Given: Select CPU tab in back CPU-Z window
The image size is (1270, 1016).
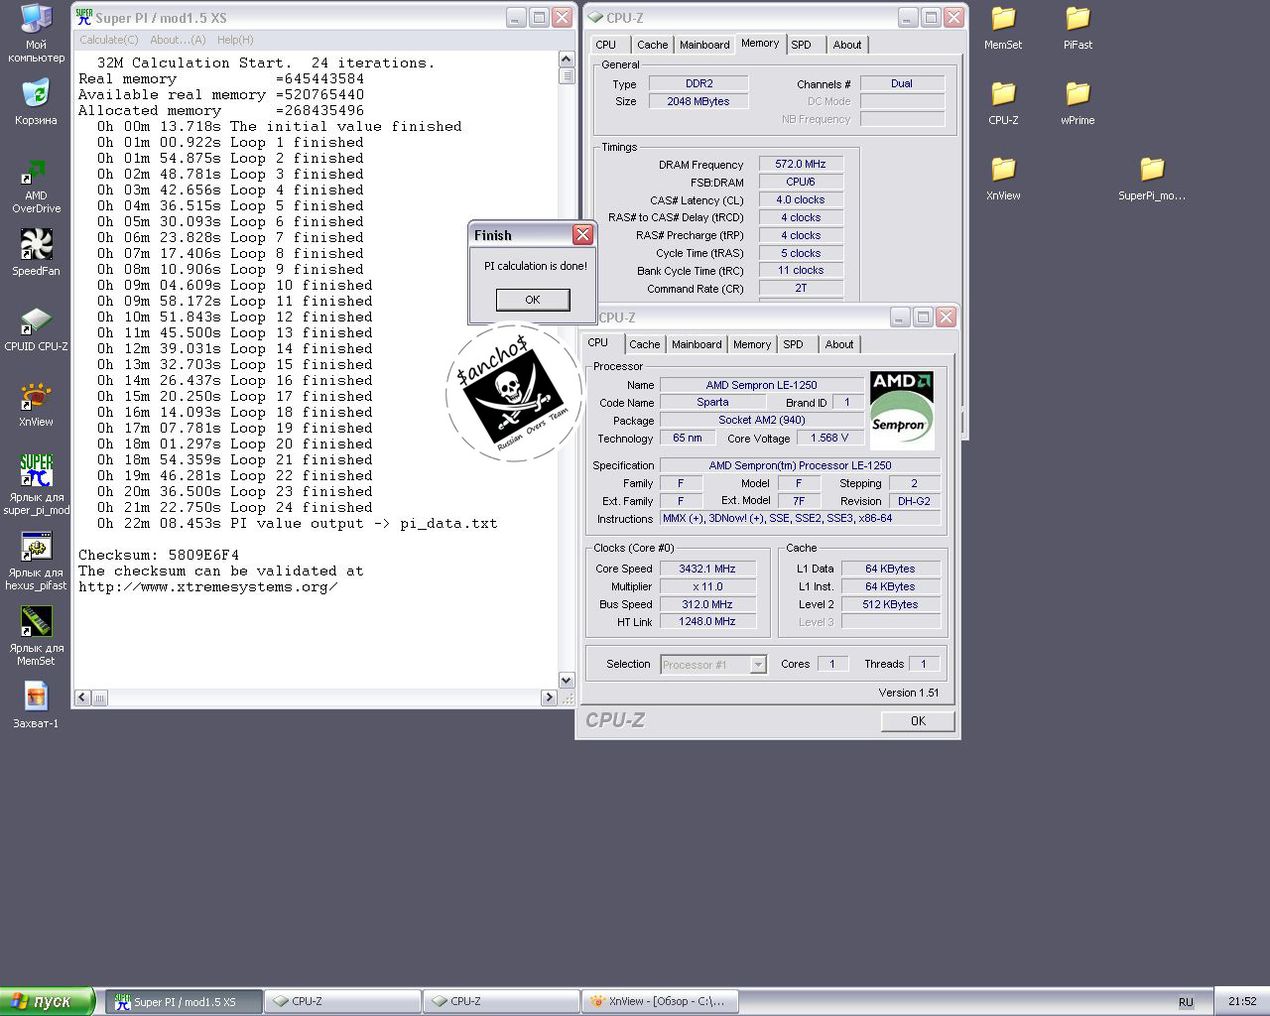Looking at the screenshot, I should [x=606, y=45].
